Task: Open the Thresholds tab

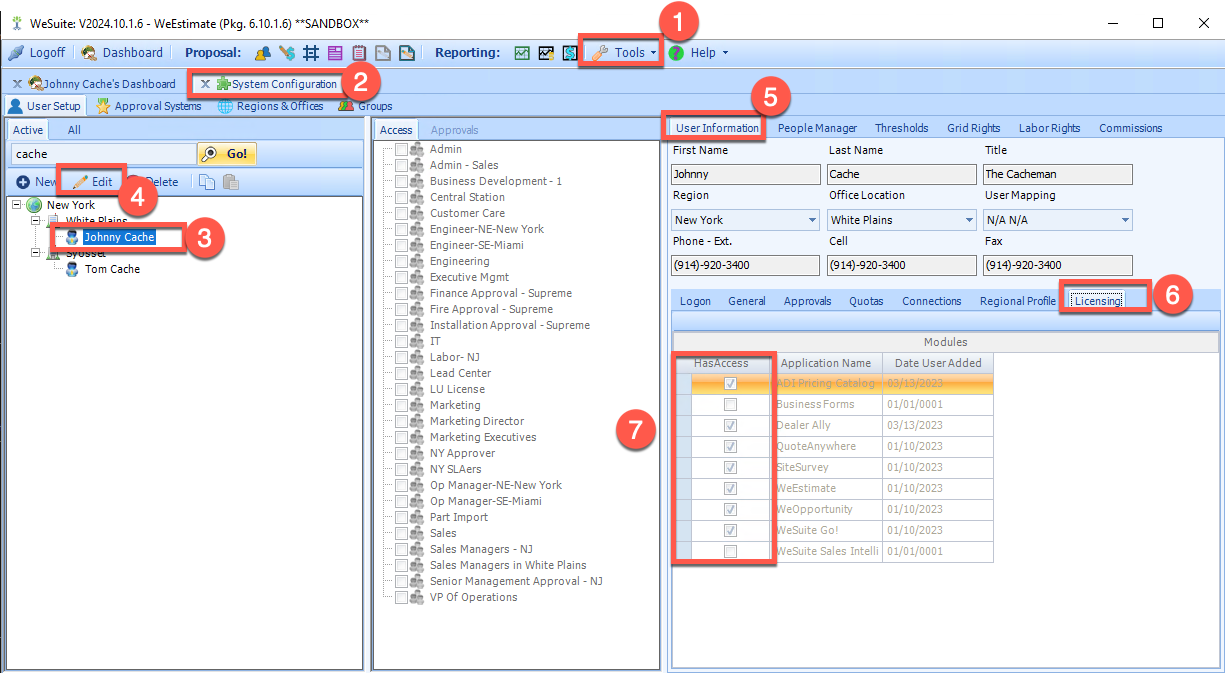Action: pos(902,128)
